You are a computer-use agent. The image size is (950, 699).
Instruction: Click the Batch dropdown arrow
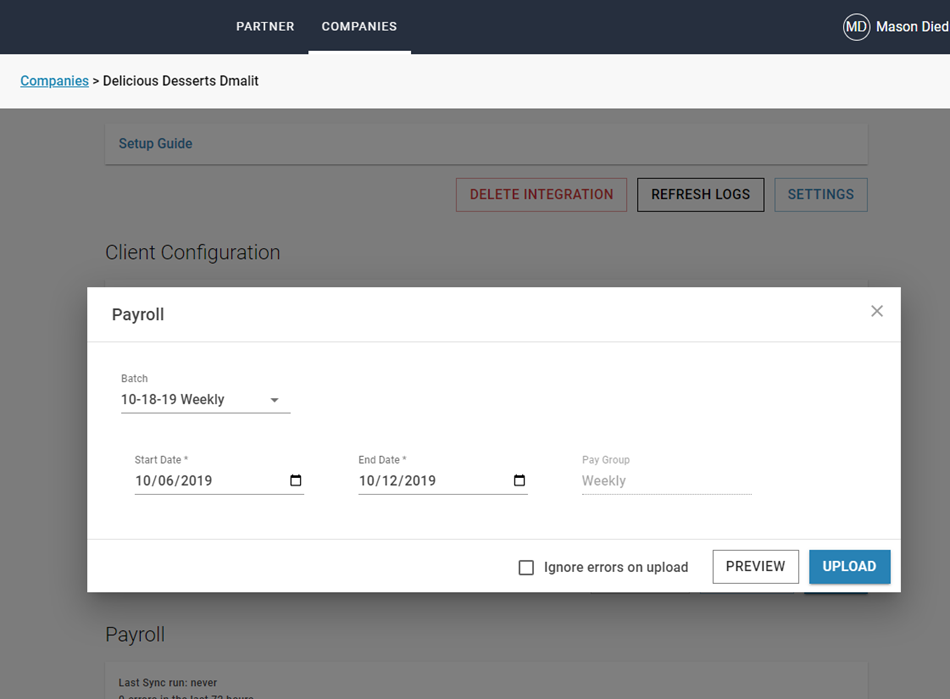click(274, 400)
